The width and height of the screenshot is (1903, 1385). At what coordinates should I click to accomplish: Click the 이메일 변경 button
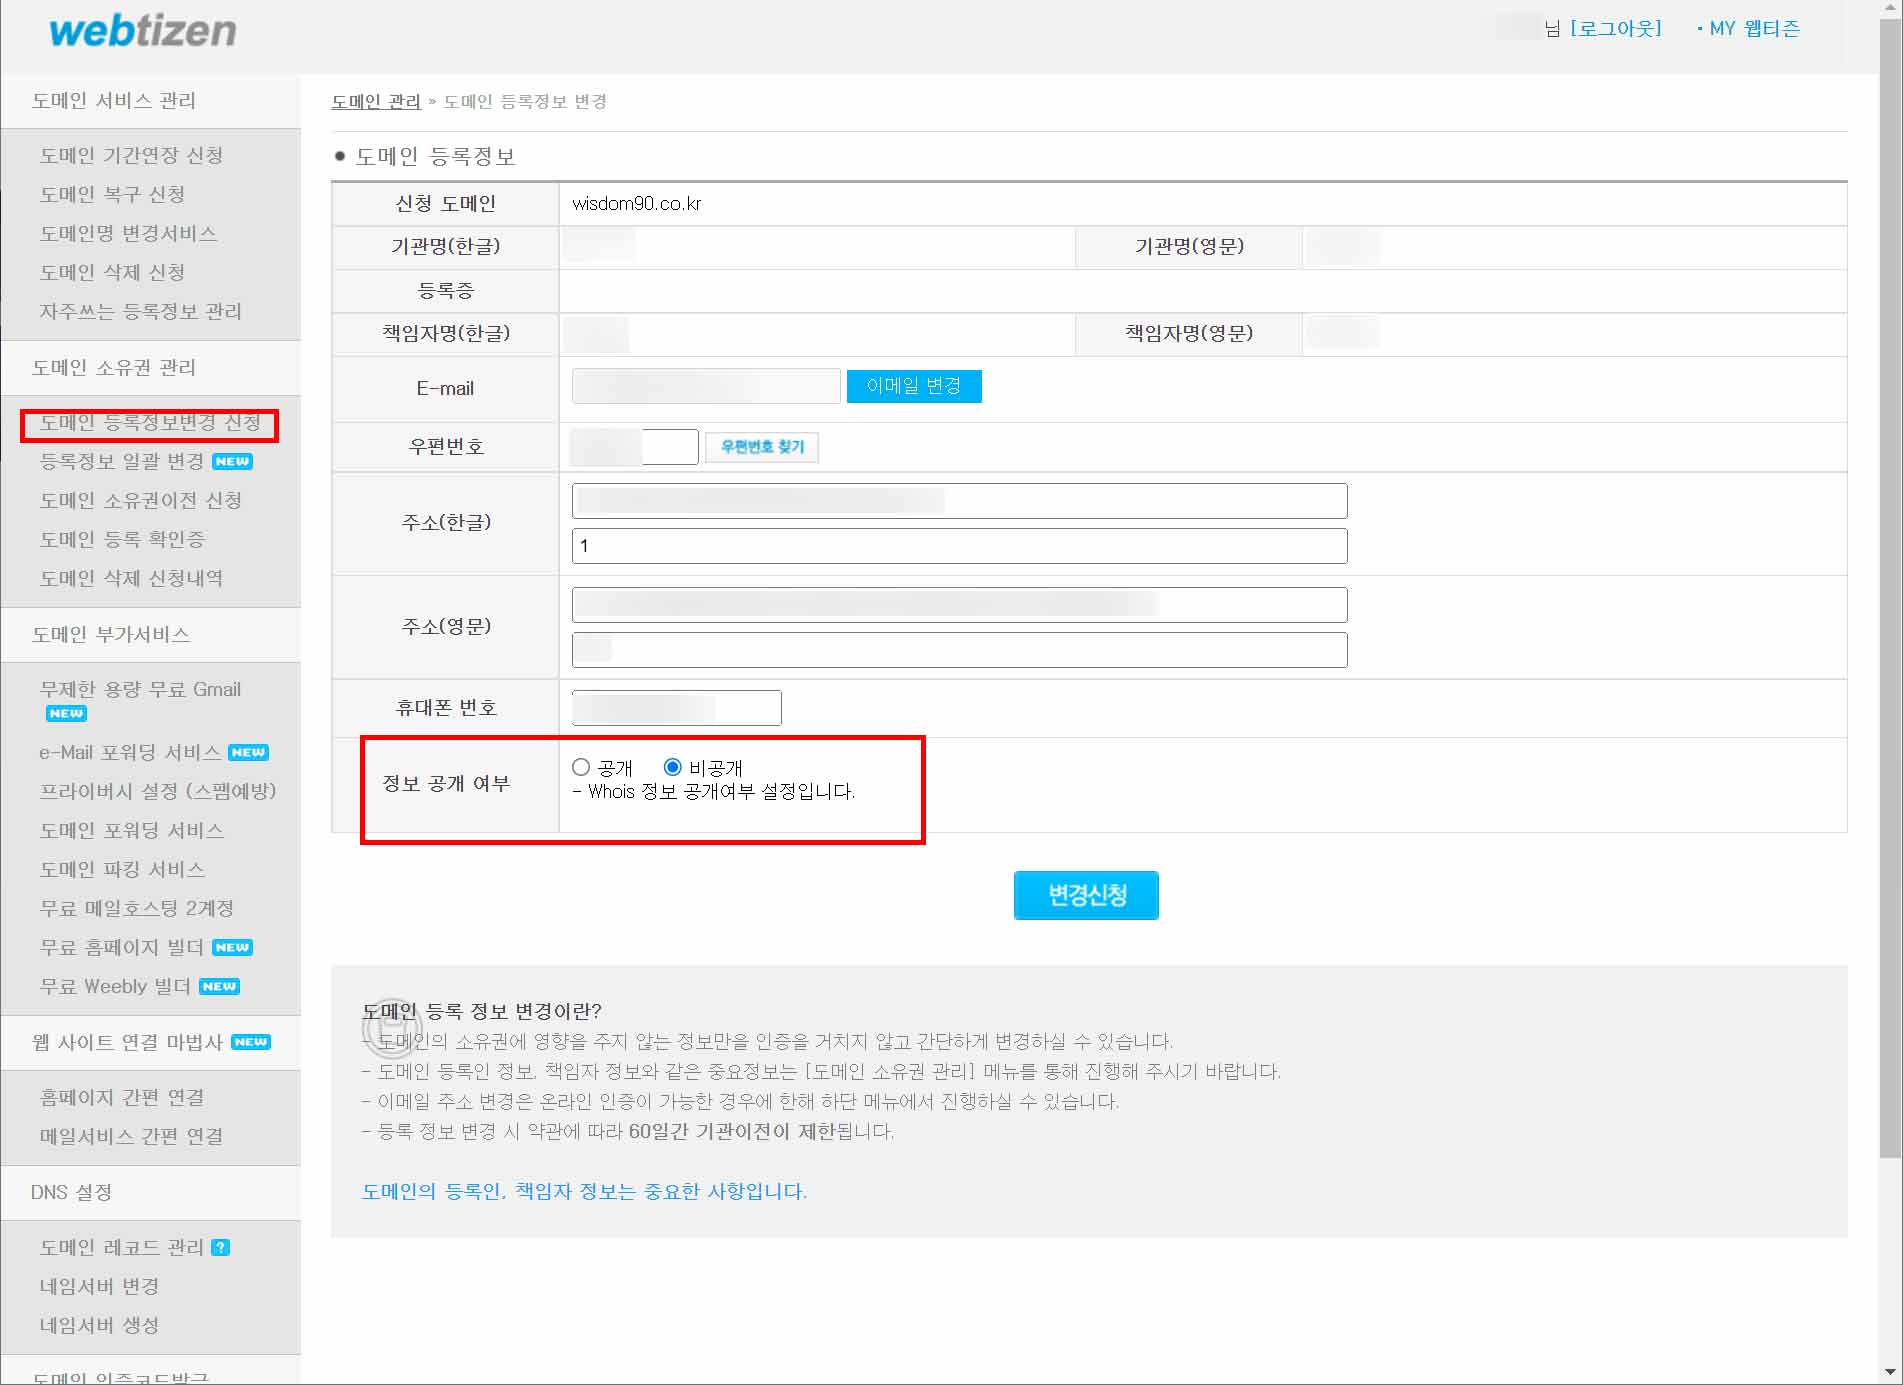[x=913, y=386]
